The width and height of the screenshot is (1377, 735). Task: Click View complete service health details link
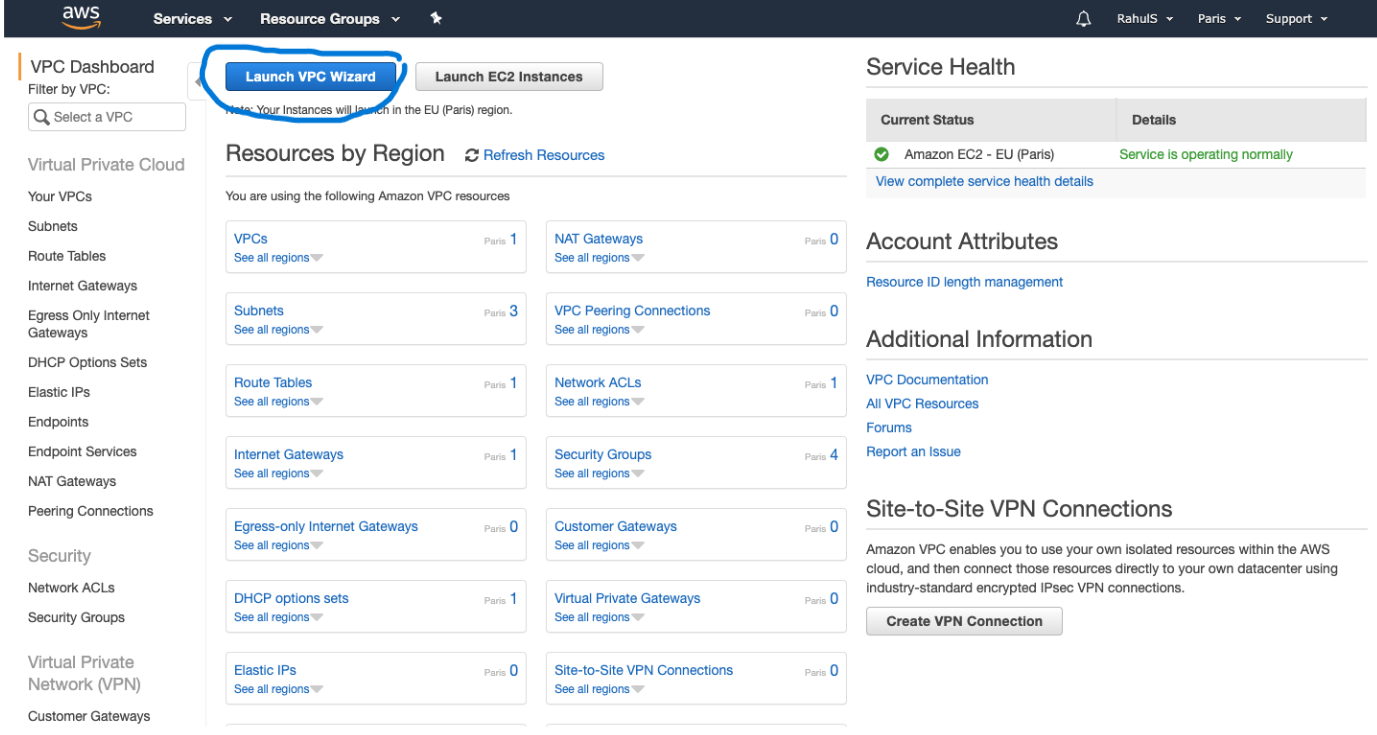coord(985,182)
